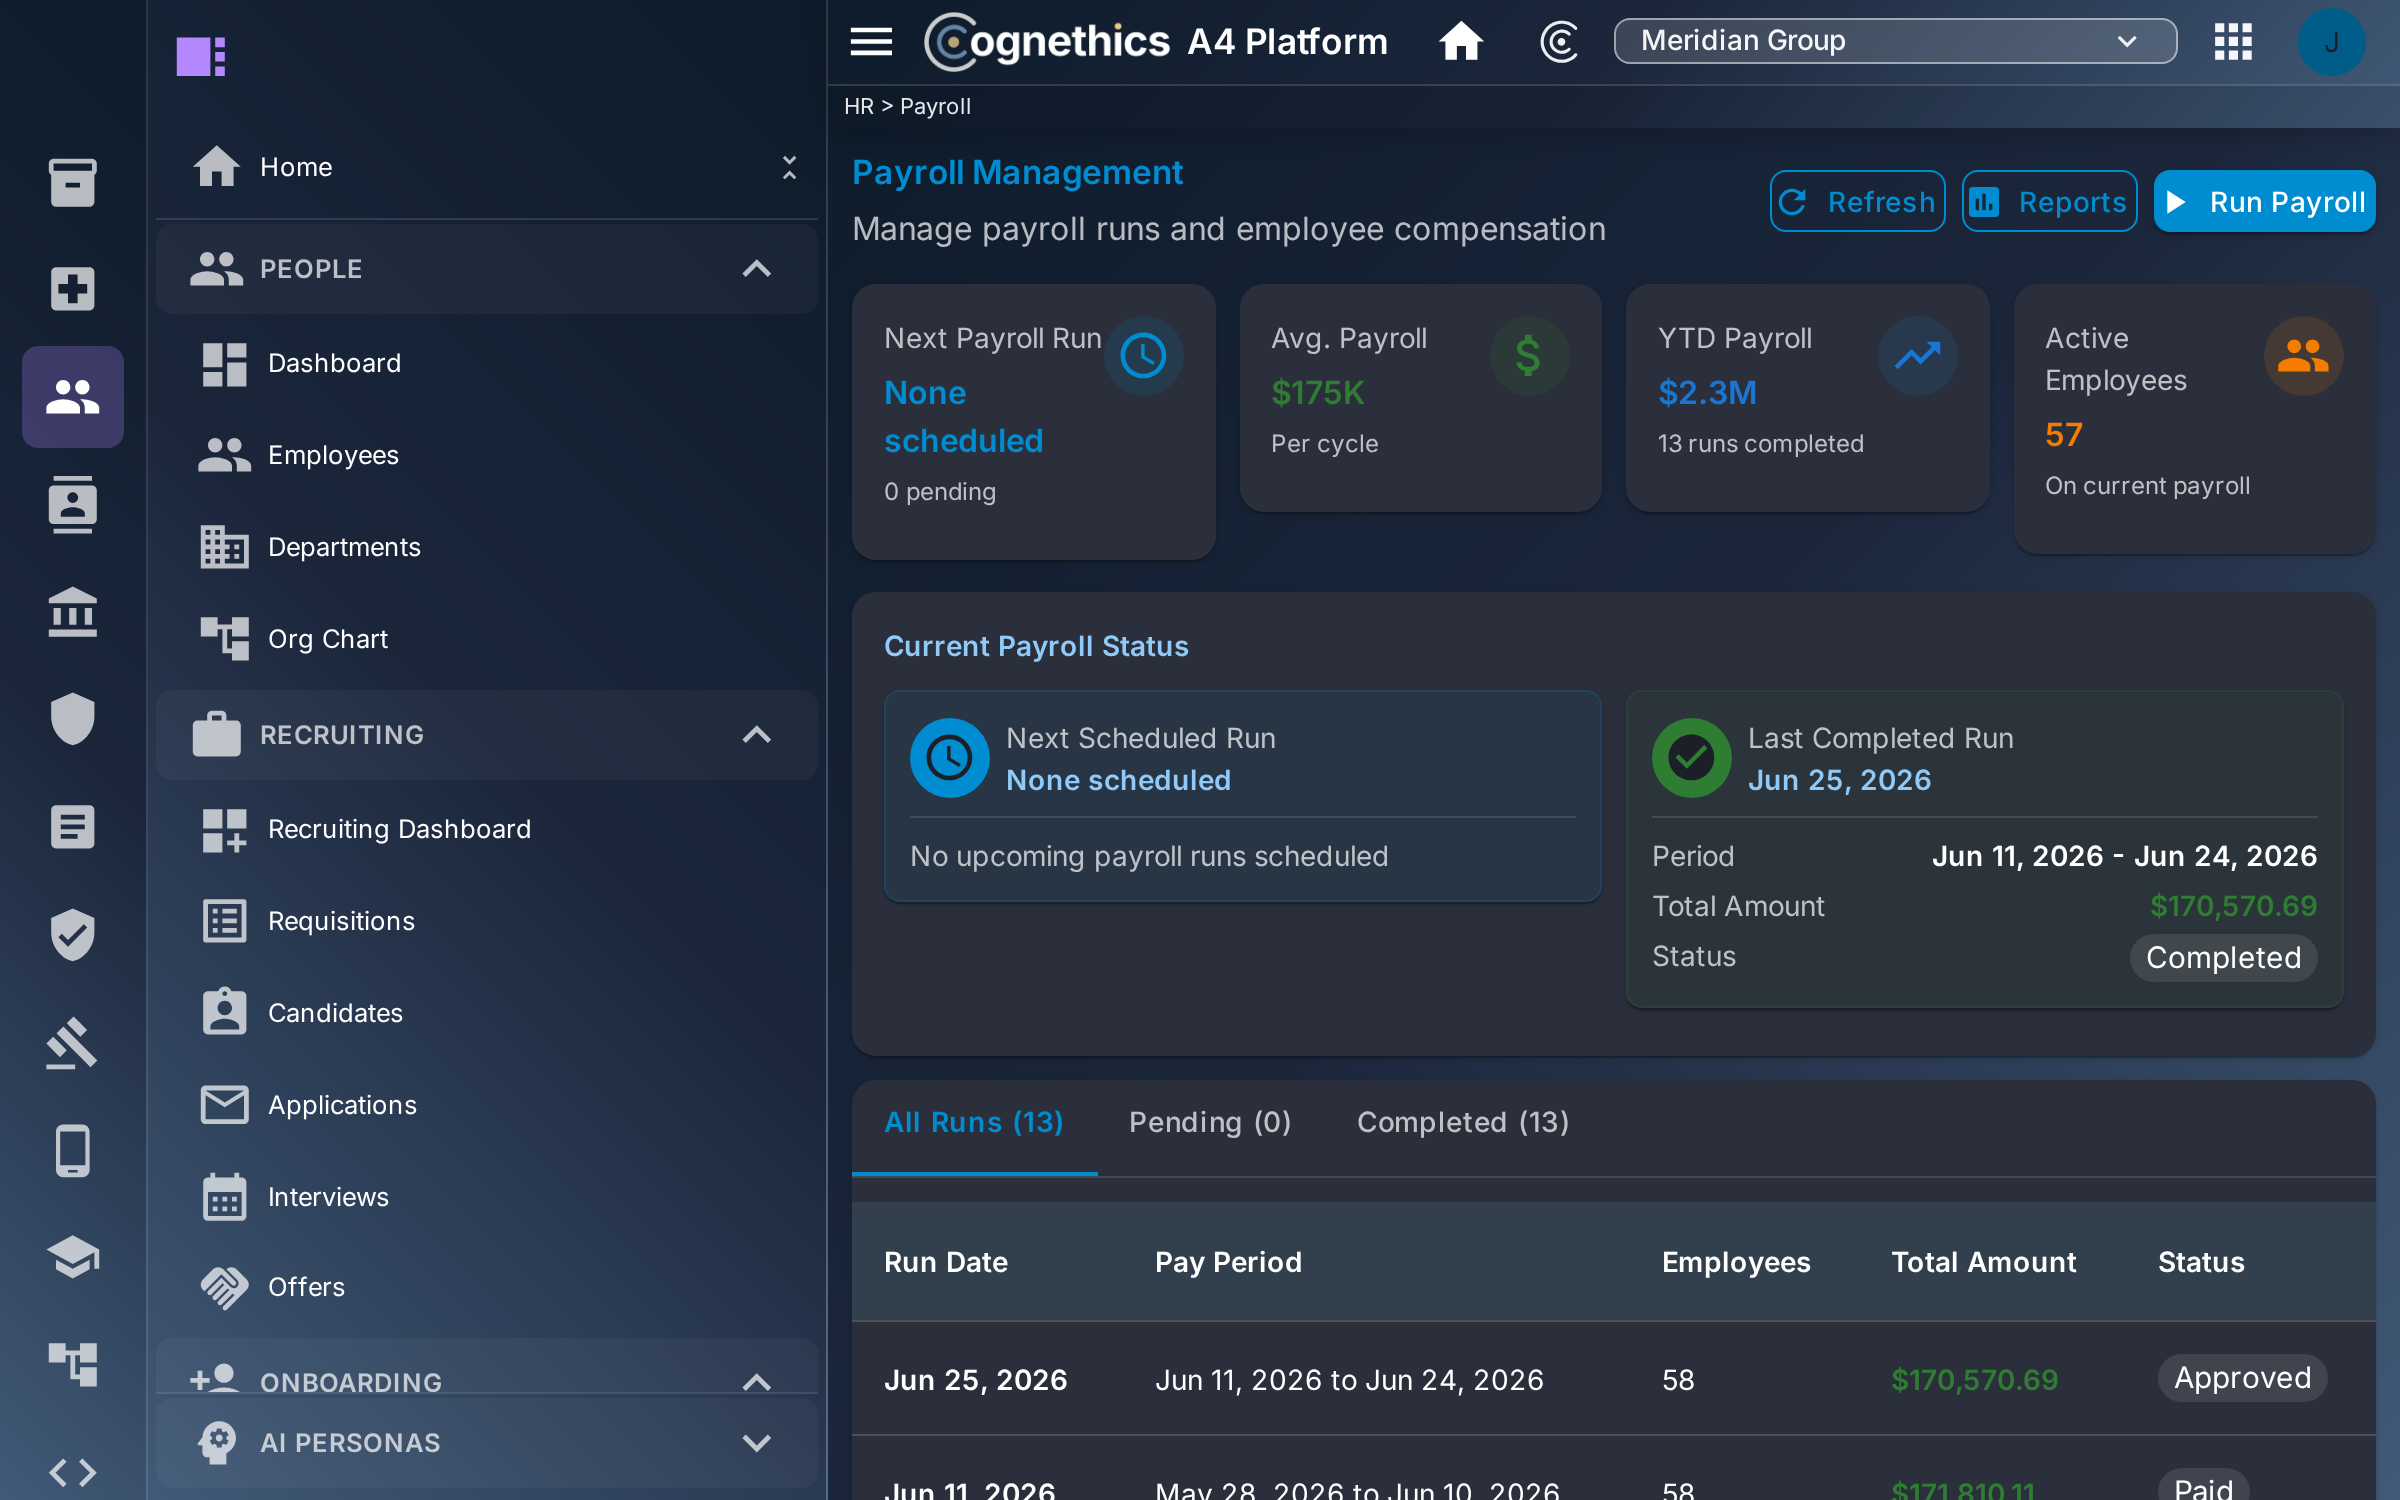Click the Total Amount column header
This screenshot has height=1500, width=2400.
tap(1984, 1262)
